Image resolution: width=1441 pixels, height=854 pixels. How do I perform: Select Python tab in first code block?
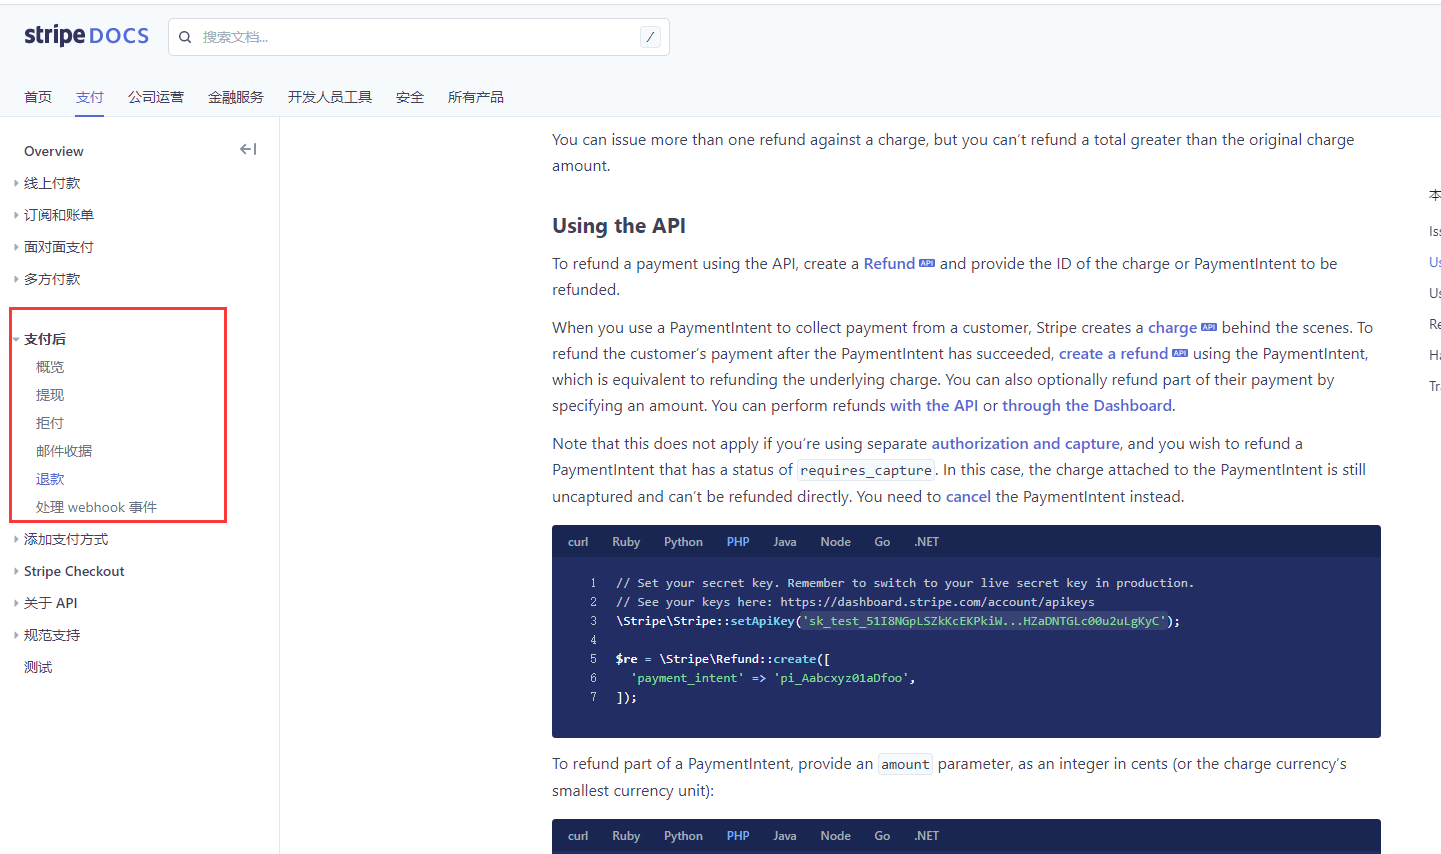tap(683, 542)
